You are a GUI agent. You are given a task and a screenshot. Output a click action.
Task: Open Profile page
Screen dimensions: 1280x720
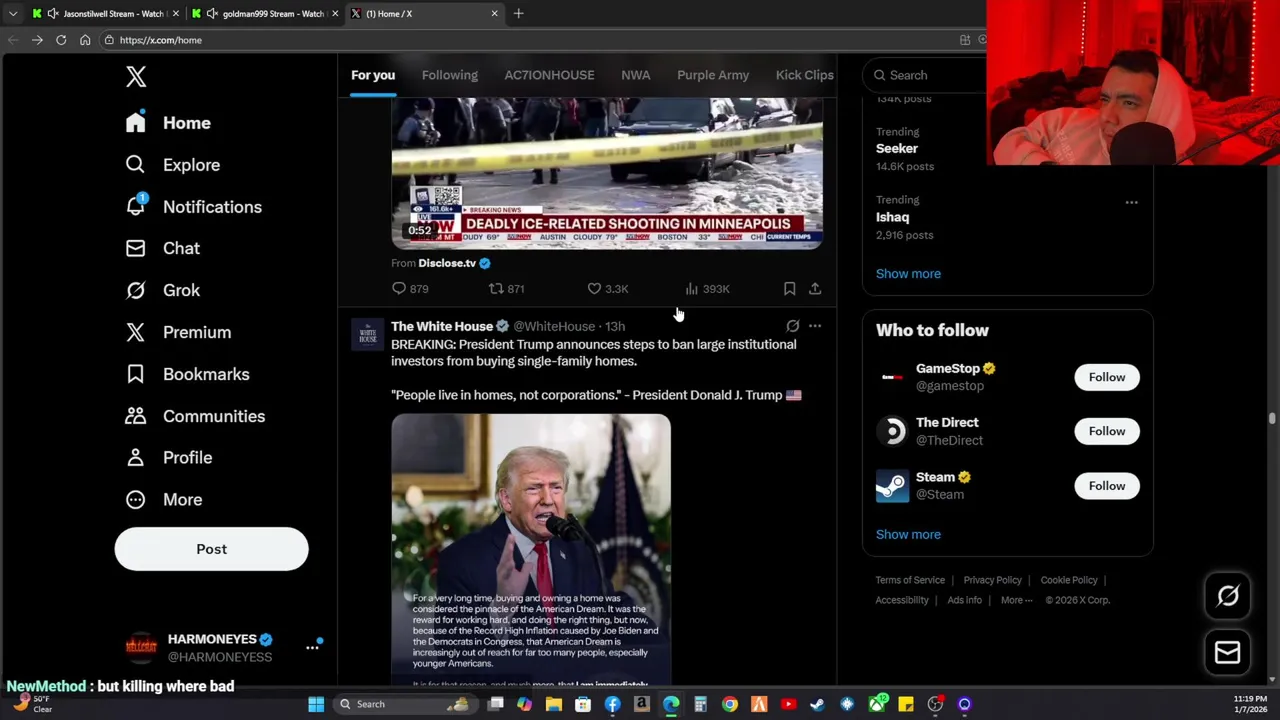pos(169,457)
